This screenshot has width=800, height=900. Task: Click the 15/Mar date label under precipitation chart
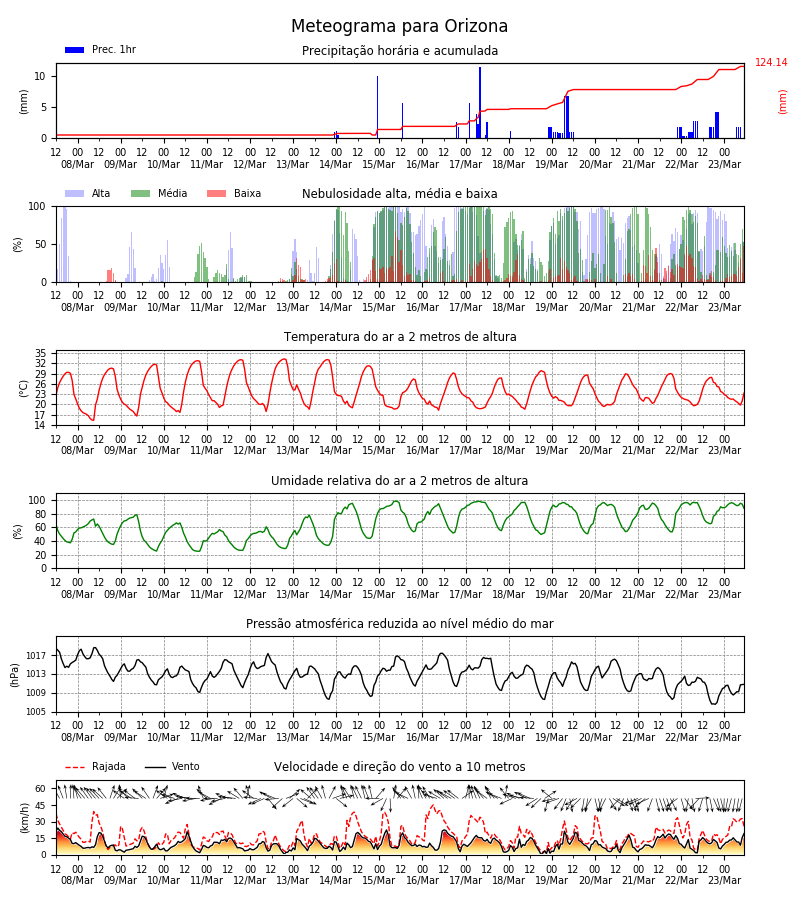[x=379, y=164]
